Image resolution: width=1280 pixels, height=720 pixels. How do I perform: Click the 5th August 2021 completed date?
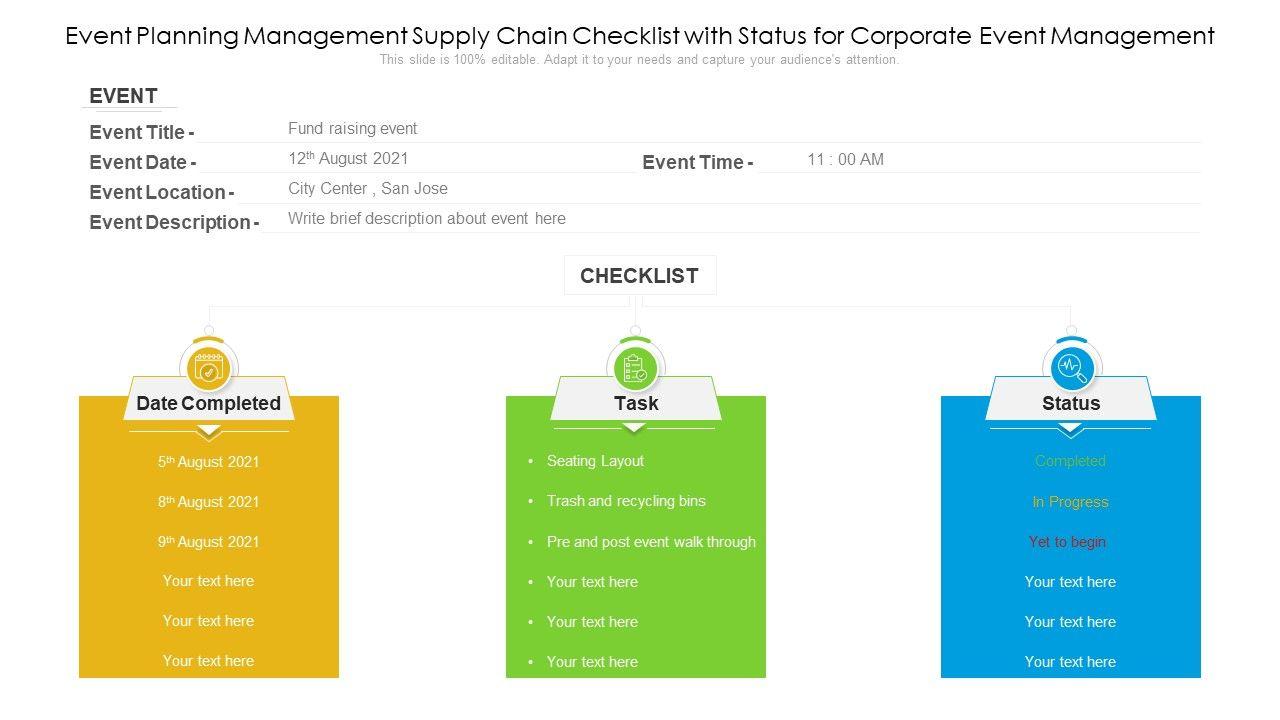coord(208,462)
